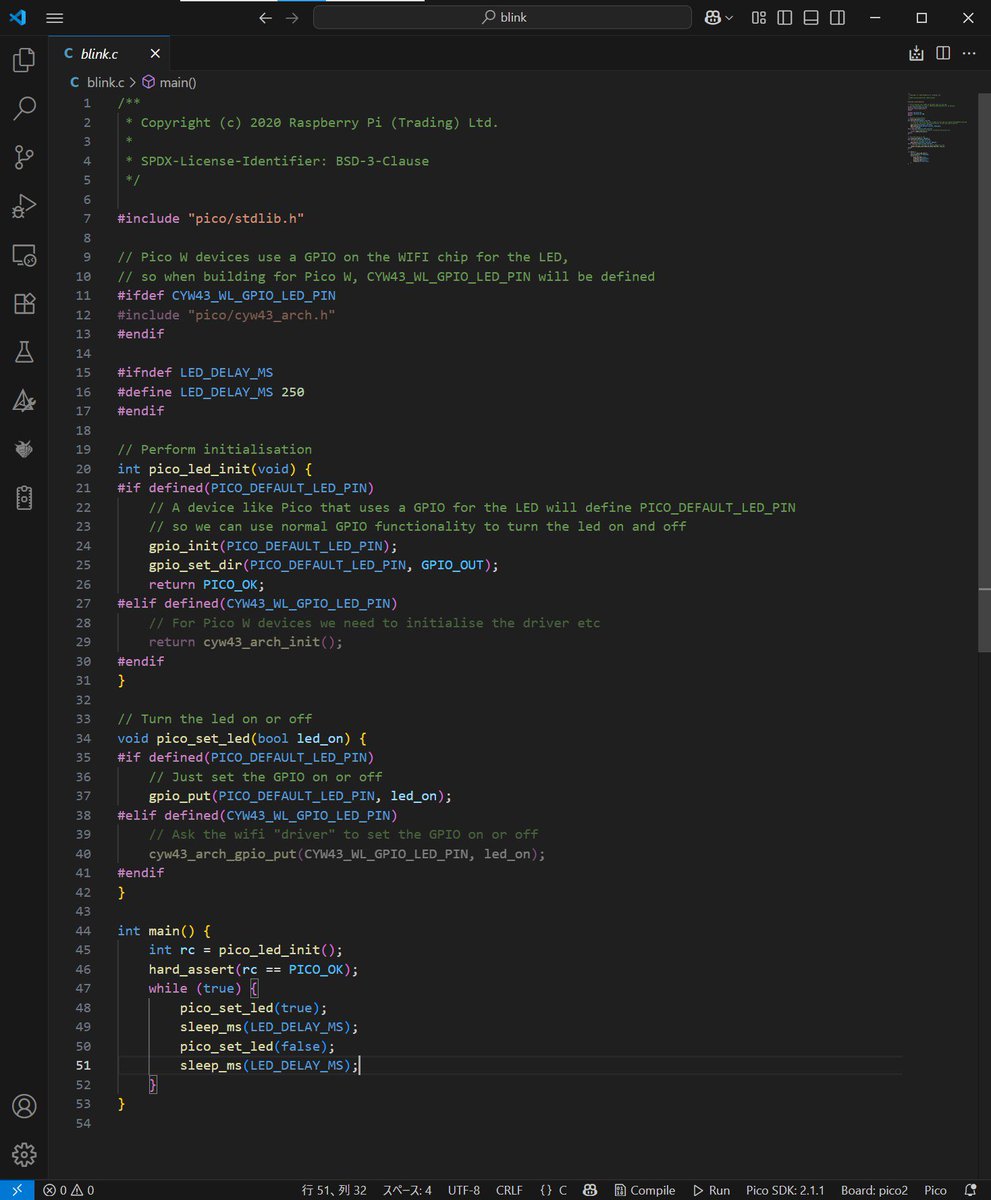Split the editor to the right
The height and width of the screenshot is (1200, 991).
coord(942,54)
